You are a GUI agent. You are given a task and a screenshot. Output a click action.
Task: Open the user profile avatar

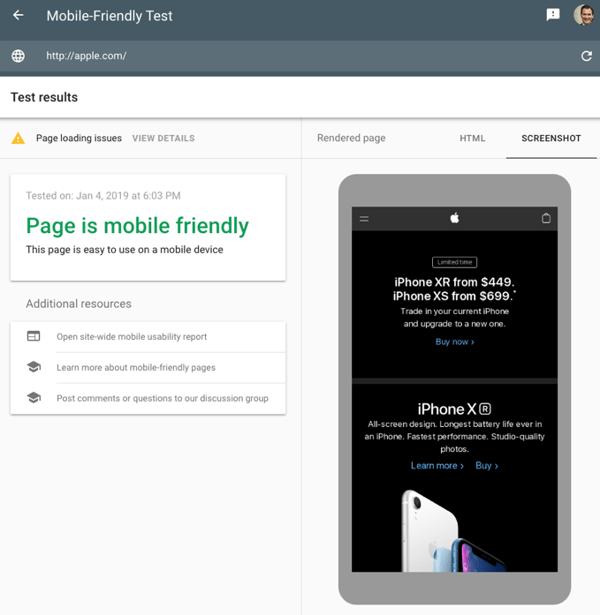click(x=584, y=15)
